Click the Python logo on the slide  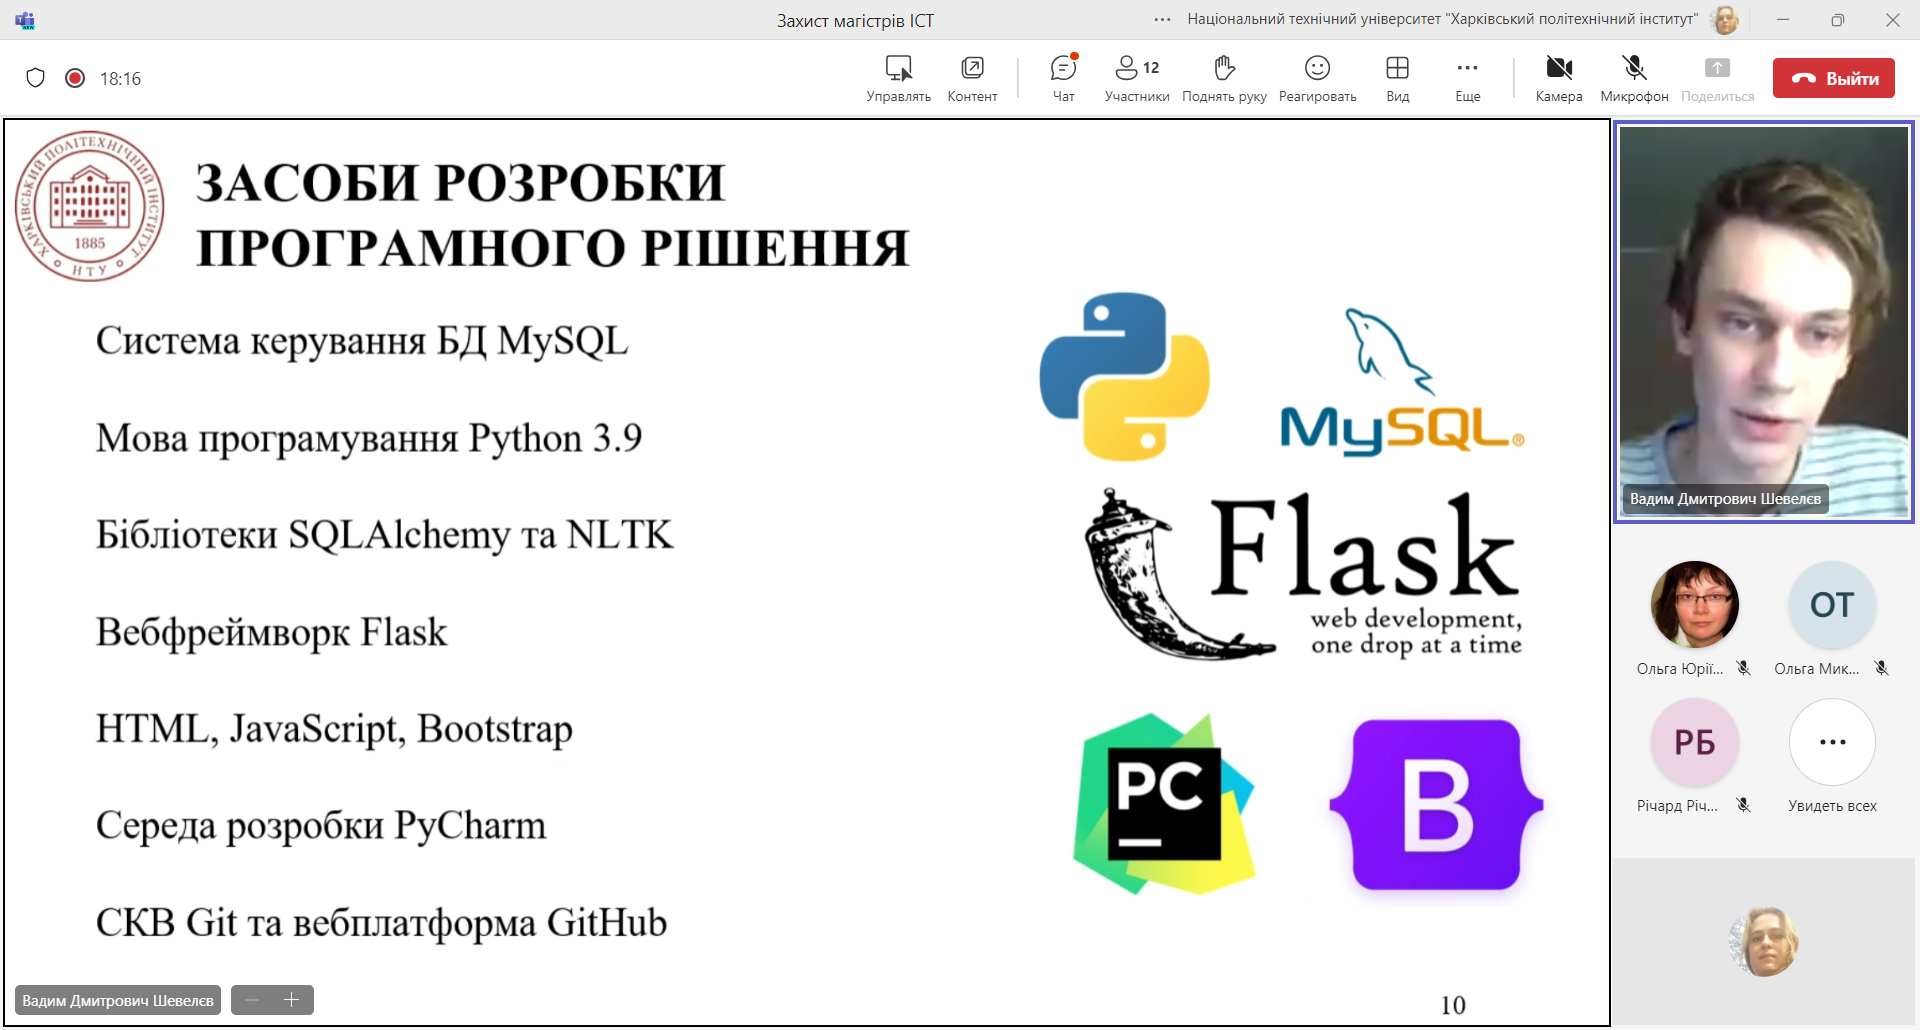pyautogui.click(x=1125, y=376)
